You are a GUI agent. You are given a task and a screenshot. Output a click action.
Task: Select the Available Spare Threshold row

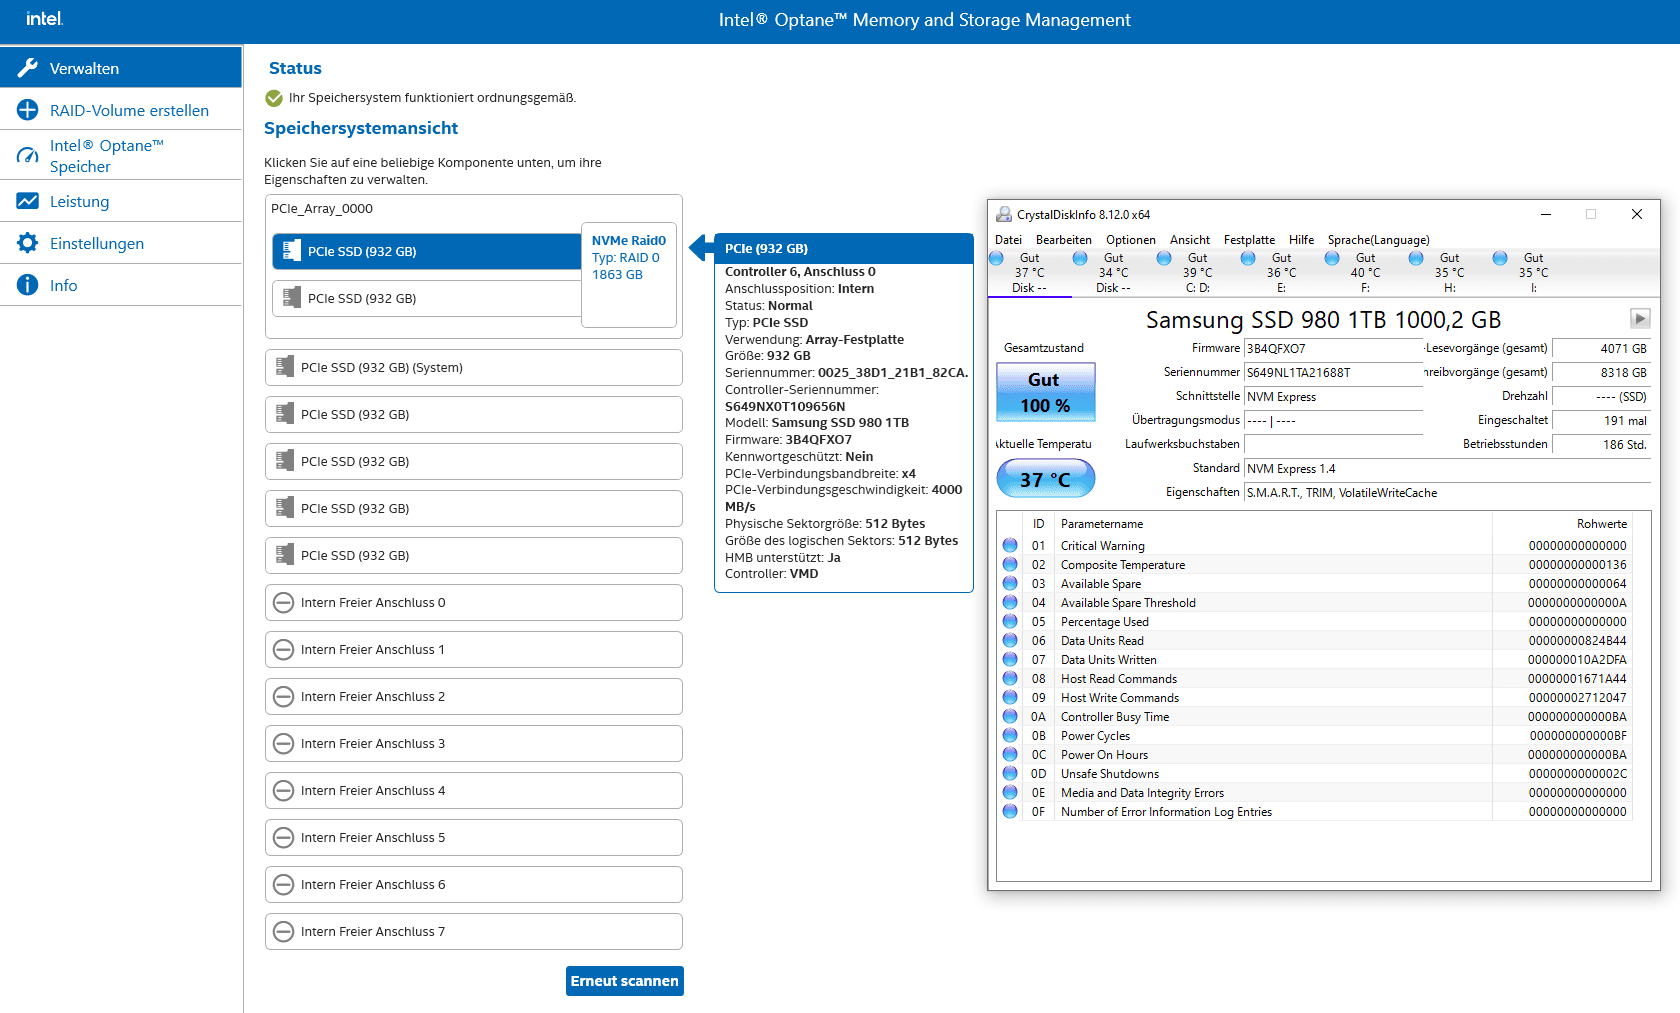[x=1315, y=603]
